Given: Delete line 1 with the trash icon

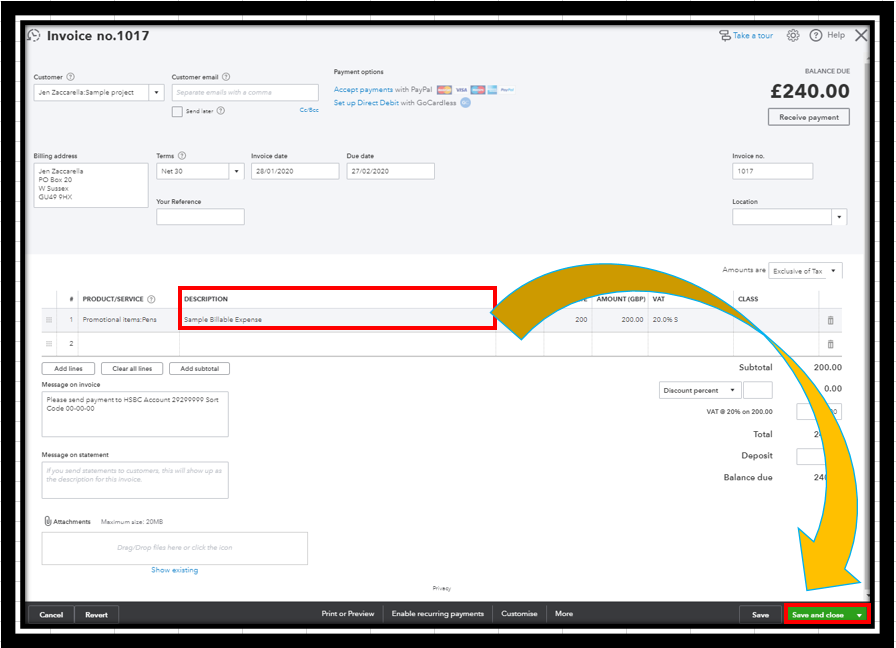Looking at the screenshot, I should tap(830, 320).
